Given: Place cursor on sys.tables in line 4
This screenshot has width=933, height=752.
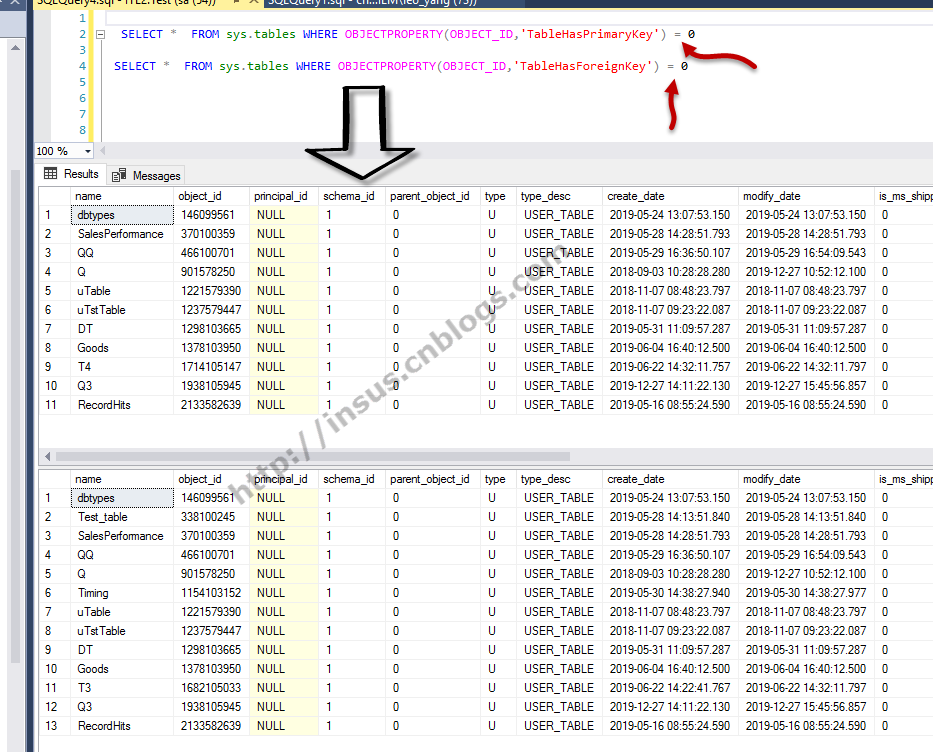Looking at the screenshot, I should pos(253,66).
